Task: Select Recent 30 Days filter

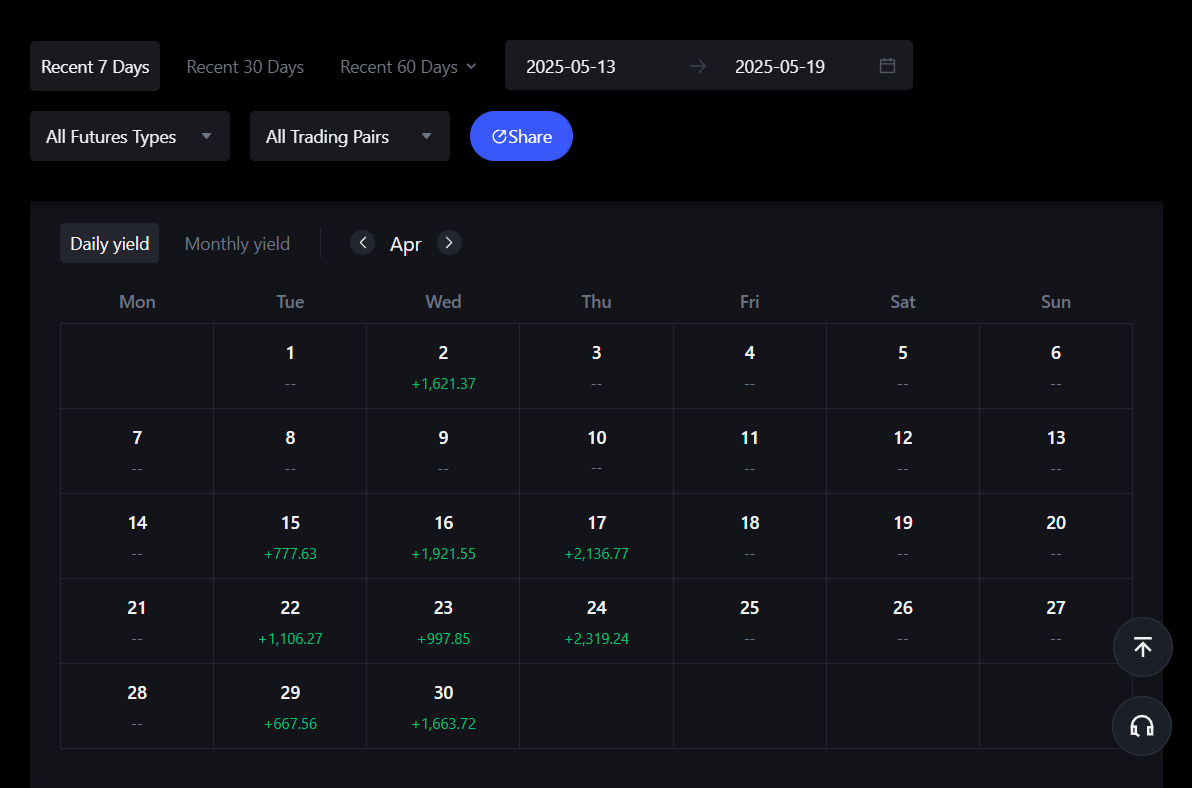Action: (x=245, y=67)
